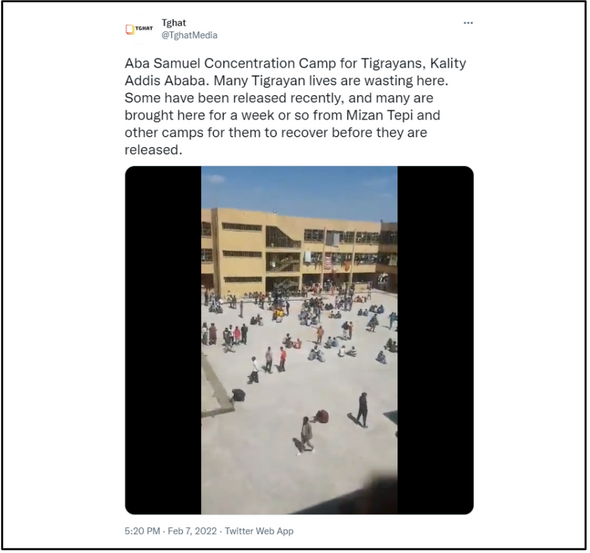This screenshot has height=553, width=590.
Task: Click the 5:20 PM timestamp
Action: click(142, 531)
